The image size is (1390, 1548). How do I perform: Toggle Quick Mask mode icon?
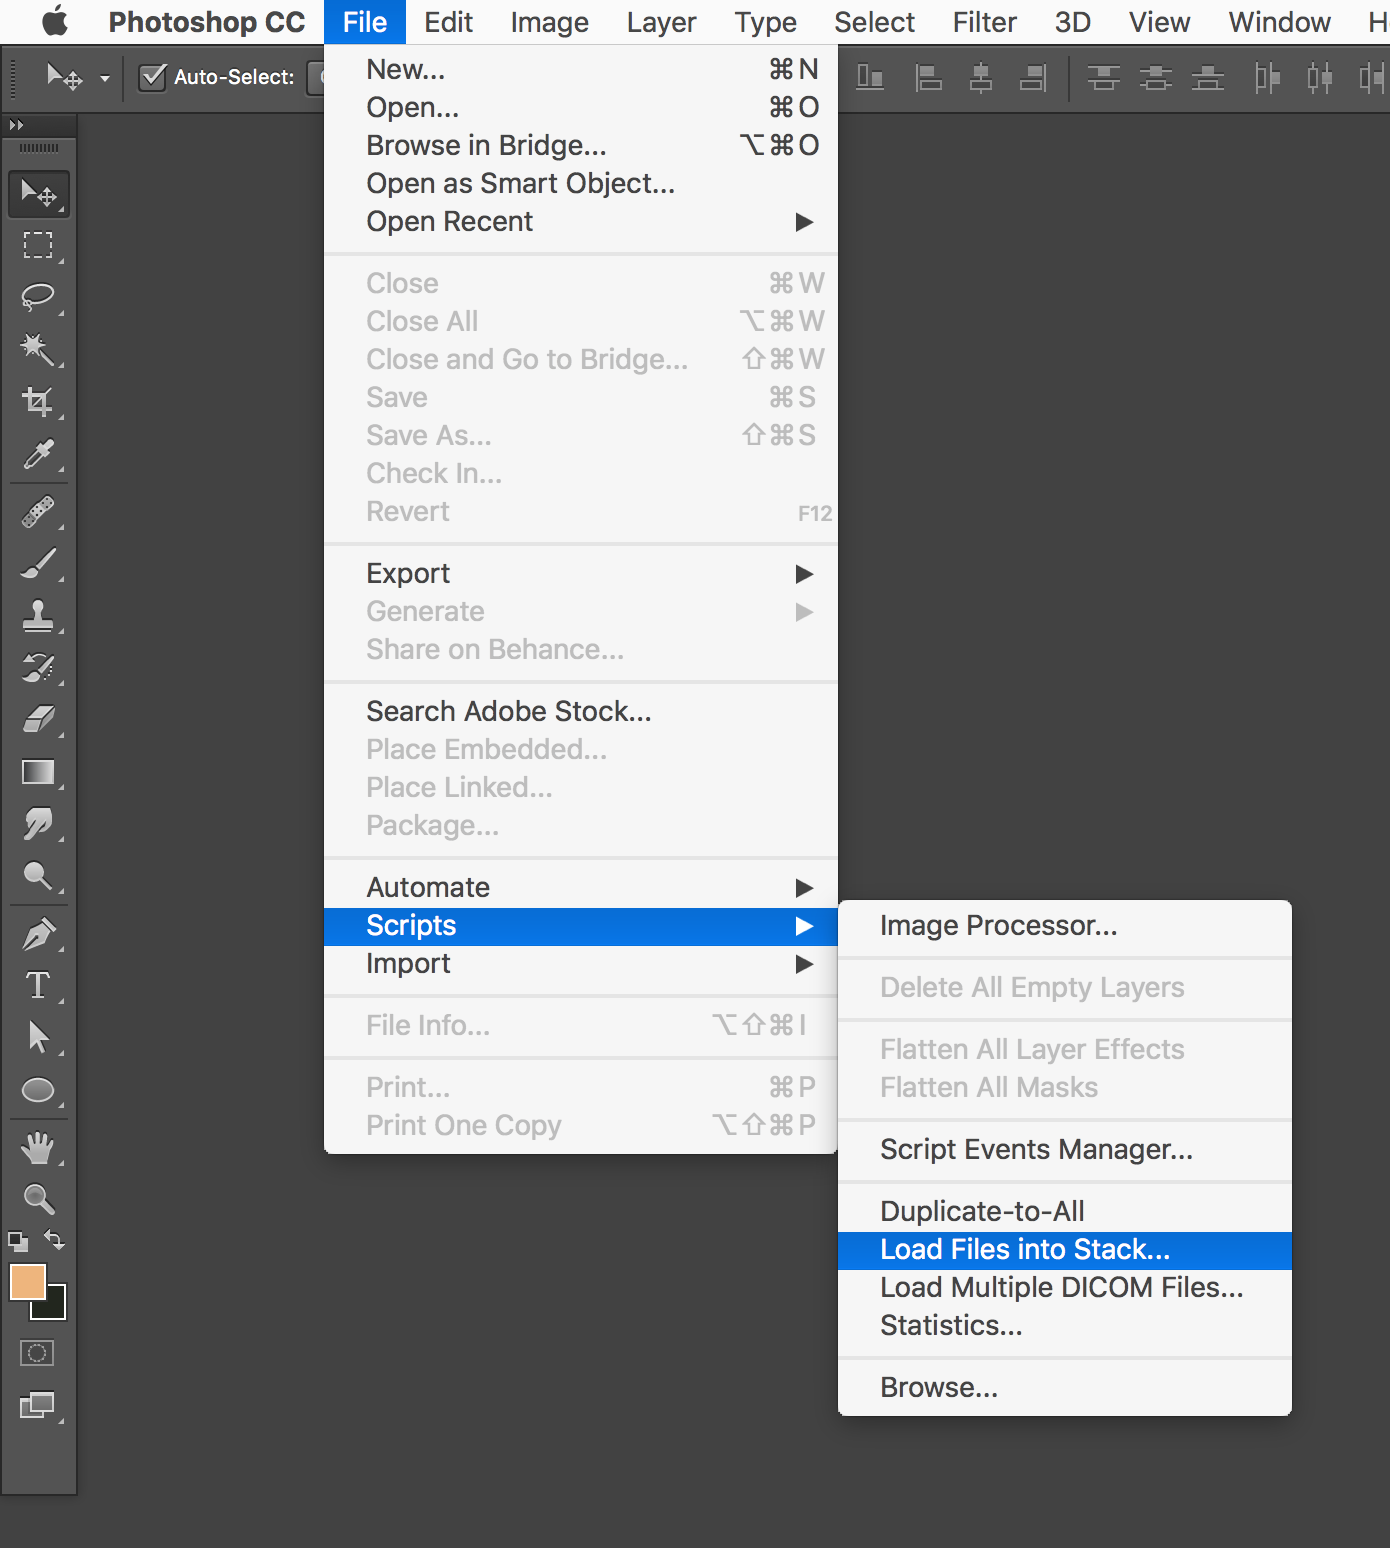[x=37, y=1353]
